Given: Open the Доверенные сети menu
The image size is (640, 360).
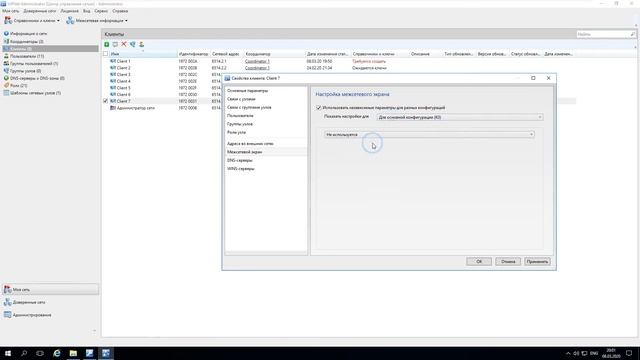Looking at the screenshot, I should click(x=40, y=11).
